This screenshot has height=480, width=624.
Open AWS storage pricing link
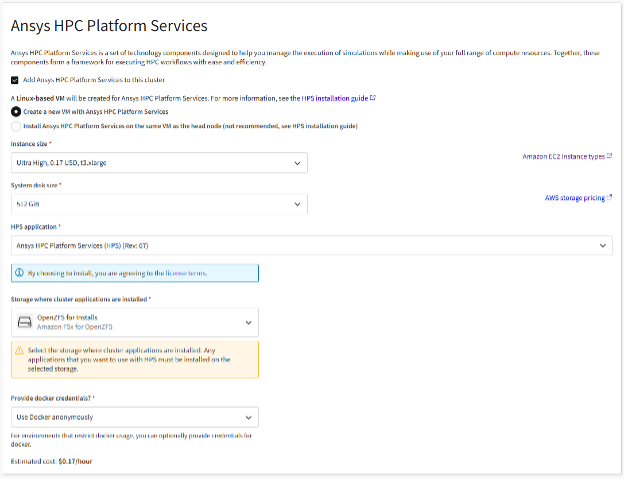pyautogui.click(x=575, y=198)
